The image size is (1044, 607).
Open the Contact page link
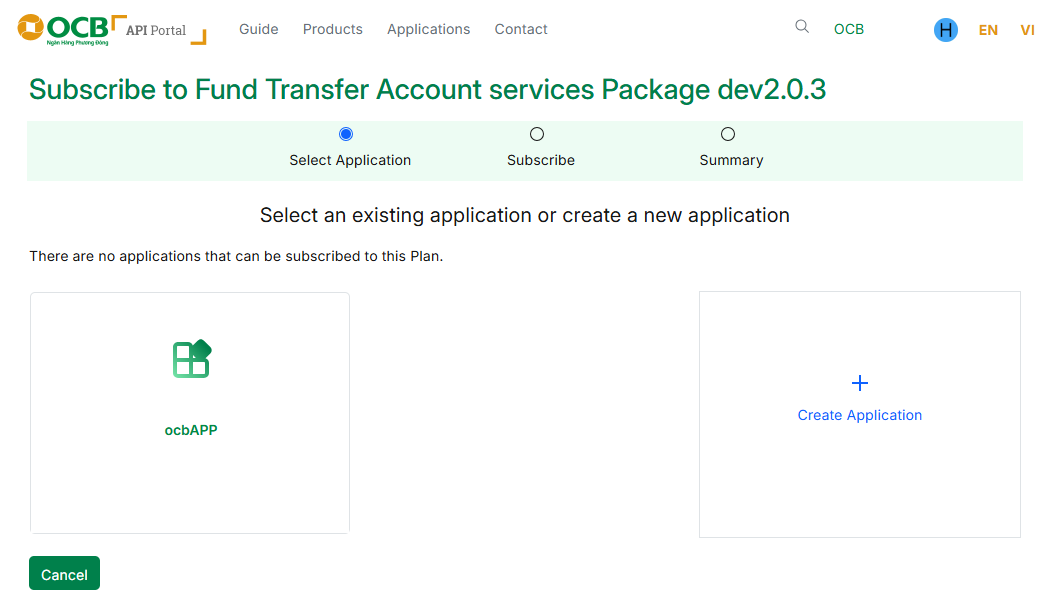[521, 29]
